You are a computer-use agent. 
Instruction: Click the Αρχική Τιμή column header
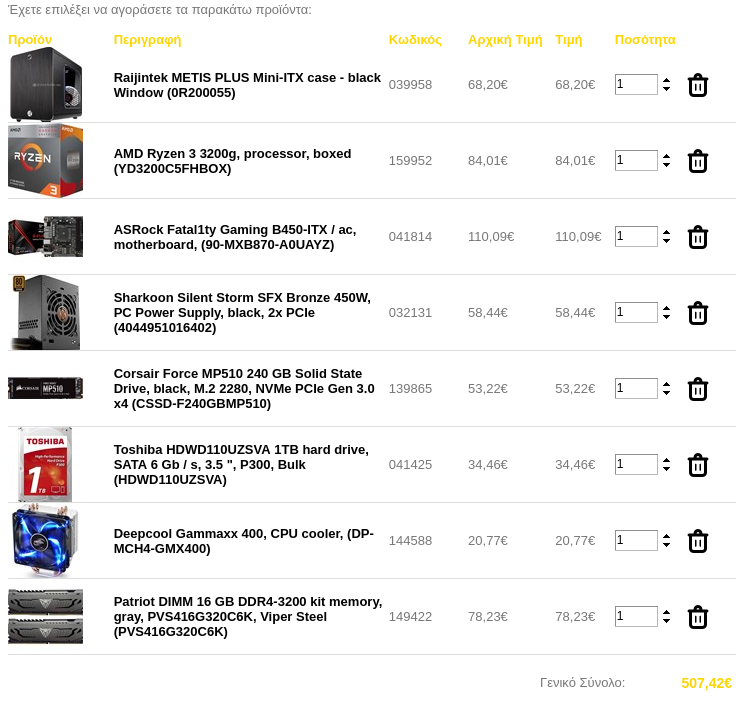(505, 40)
